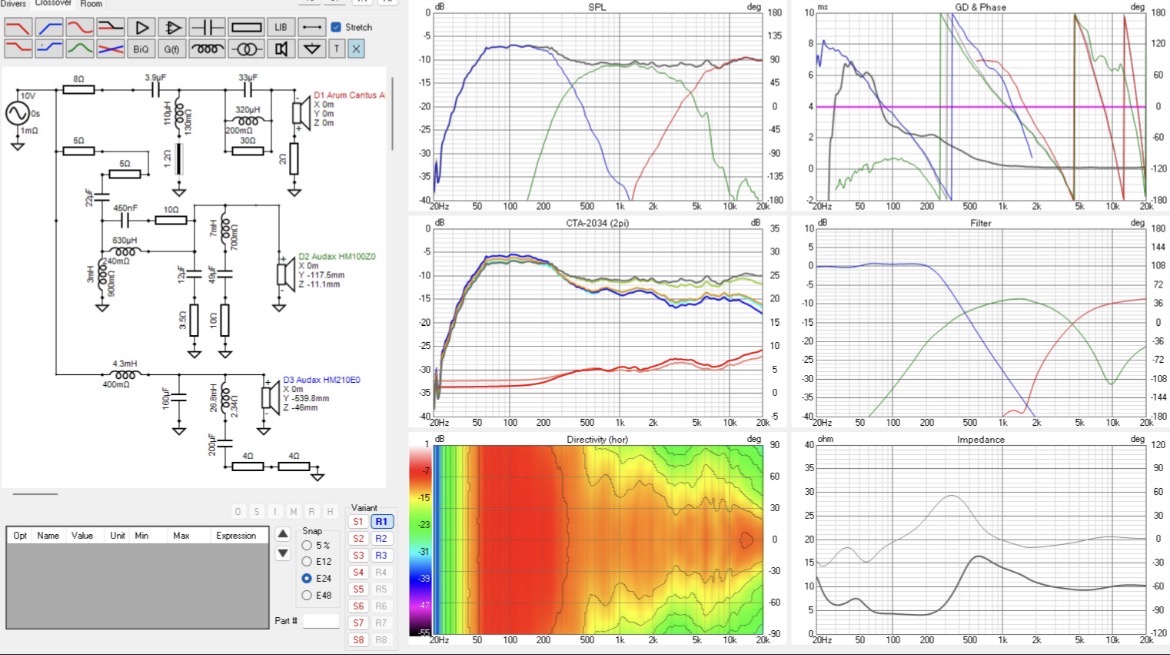Choose the E48 snap radio button

(307, 595)
